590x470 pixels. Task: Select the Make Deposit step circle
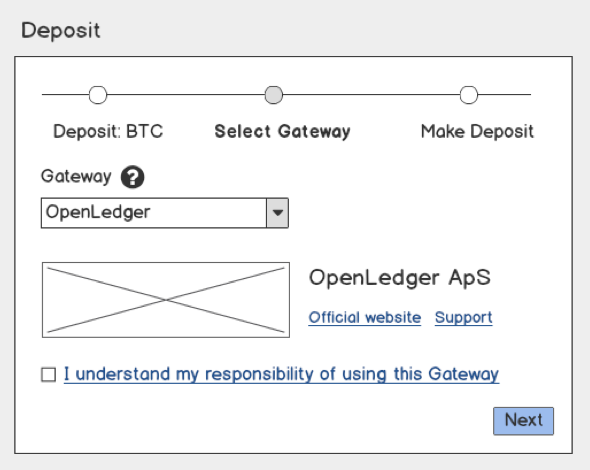(469, 95)
